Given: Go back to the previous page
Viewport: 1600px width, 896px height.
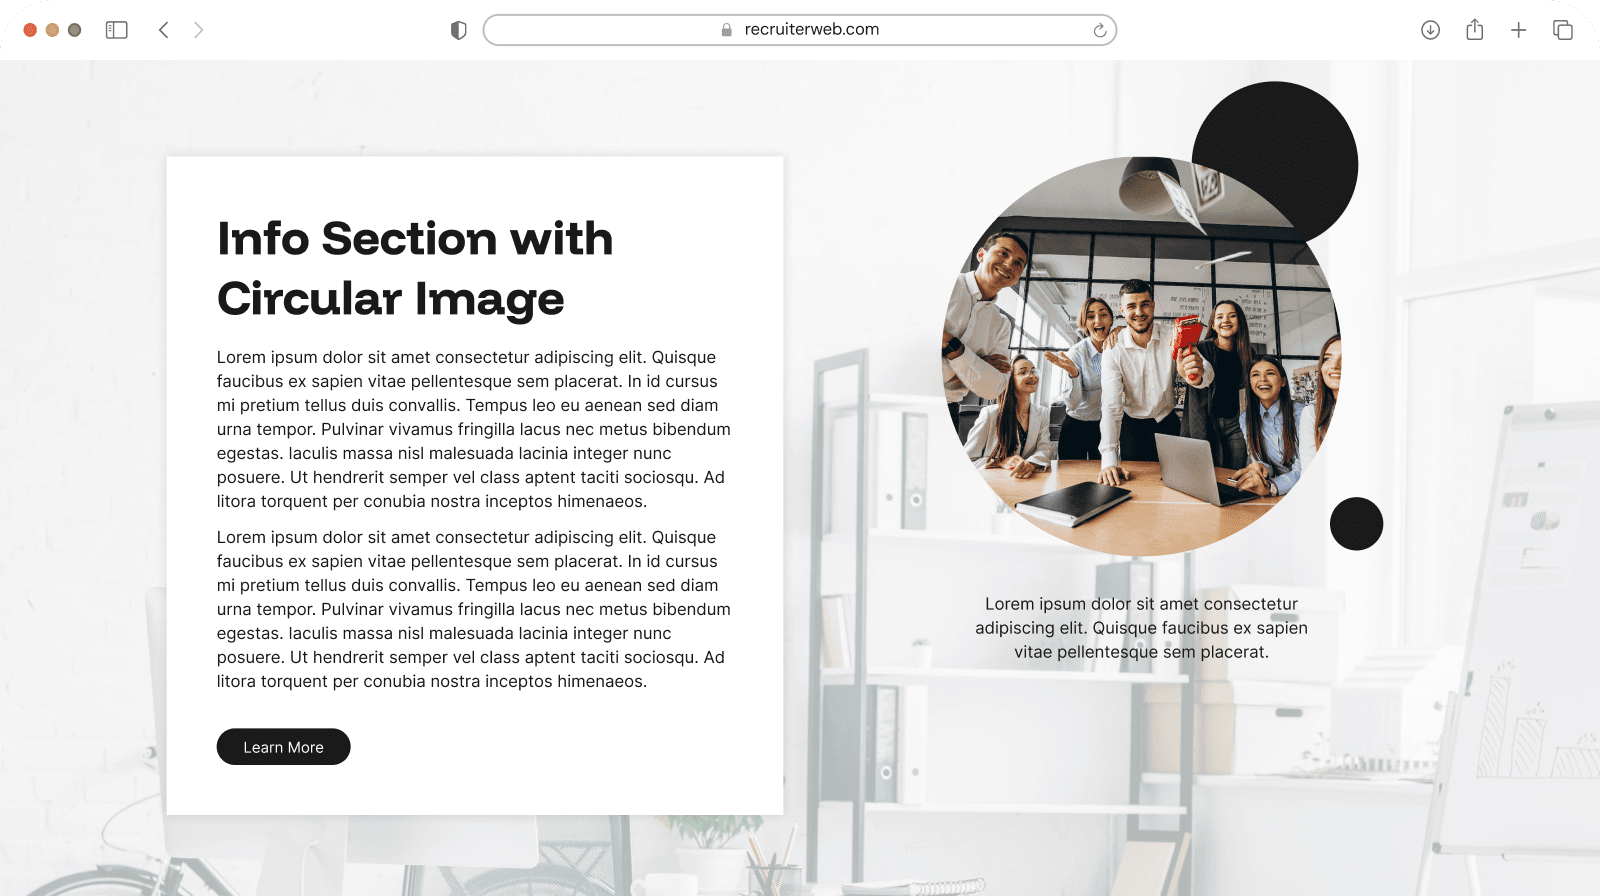Looking at the screenshot, I should [x=164, y=30].
